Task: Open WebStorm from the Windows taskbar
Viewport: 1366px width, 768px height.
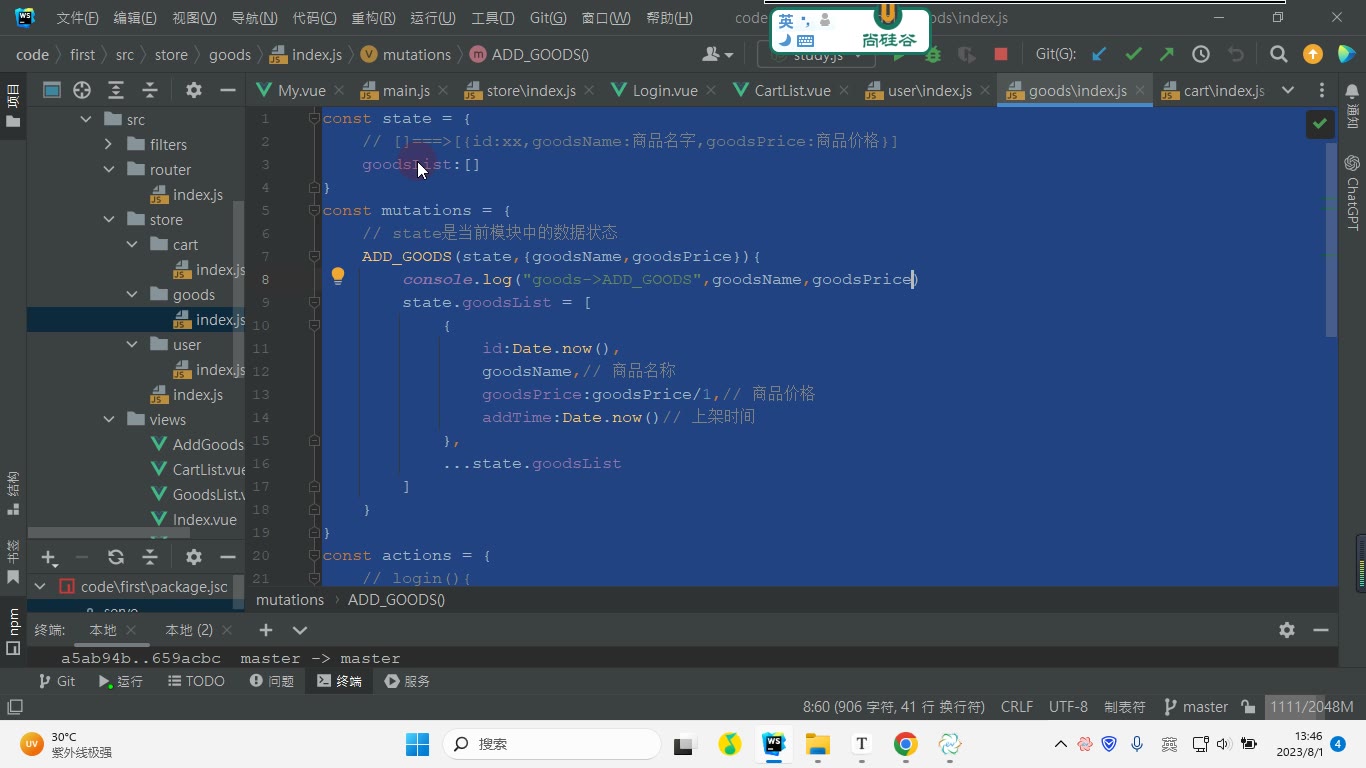Action: tap(774, 744)
